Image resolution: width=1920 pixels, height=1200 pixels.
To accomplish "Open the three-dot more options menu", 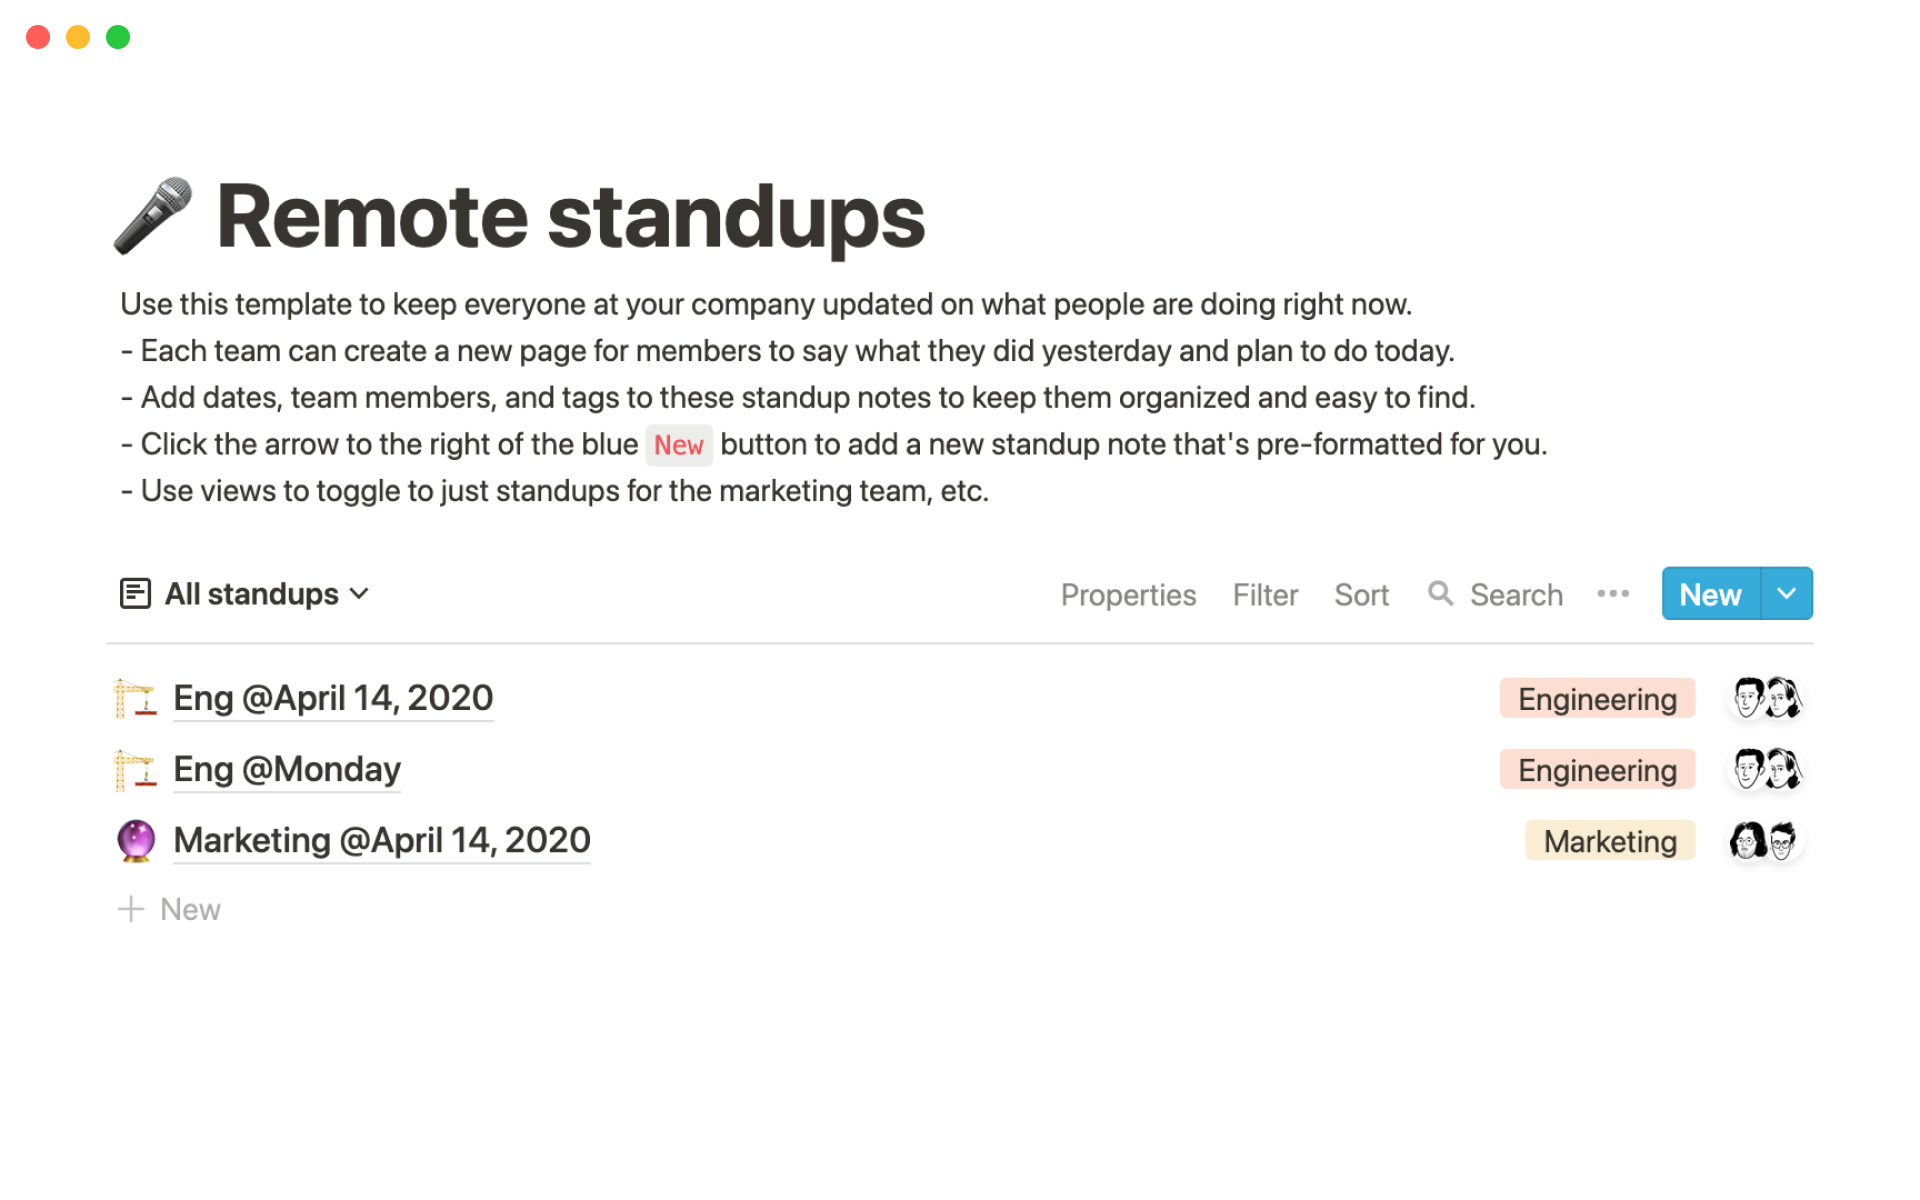I will [1612, 594].
